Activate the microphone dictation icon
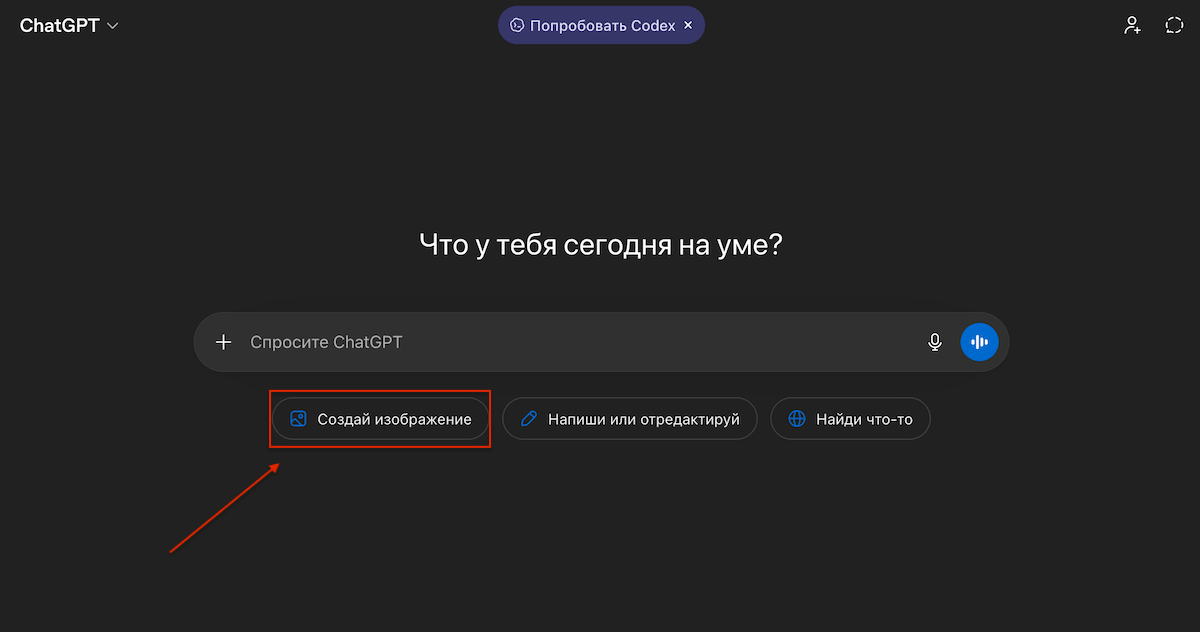Viewport: 1200px width, 632px height. point(935,342)
